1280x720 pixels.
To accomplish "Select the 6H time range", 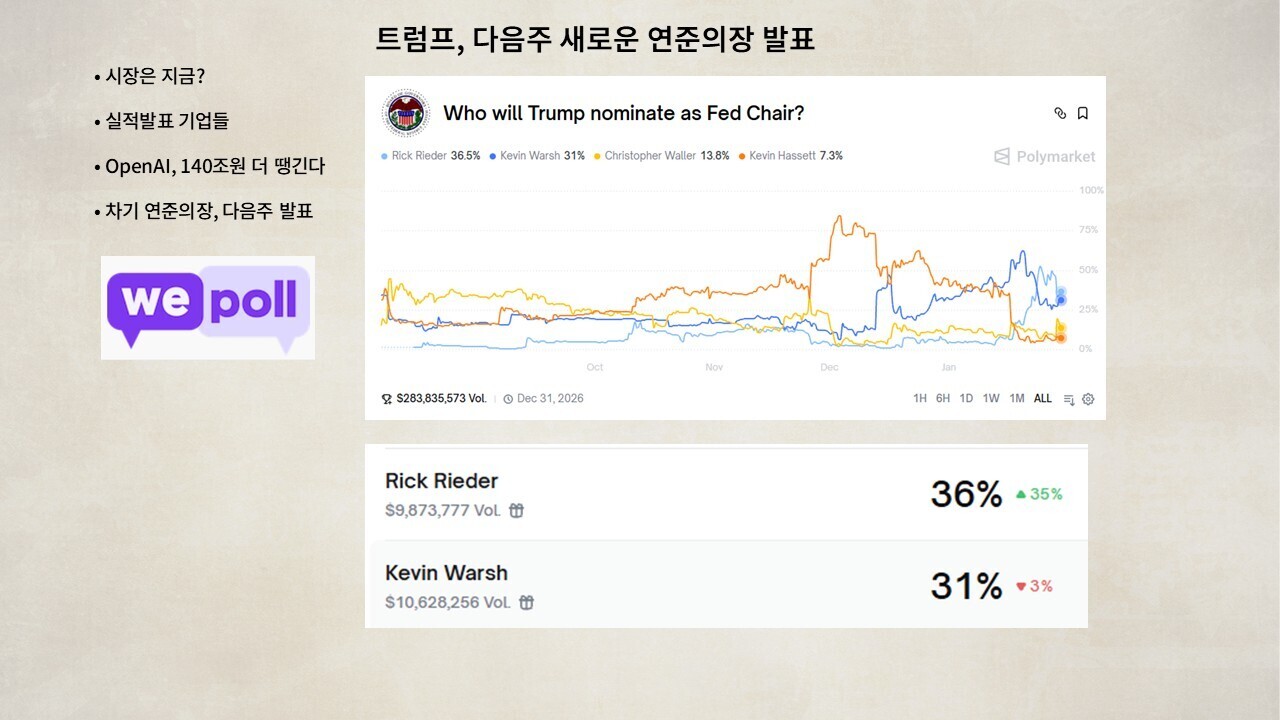I will [x=943, y=398].
